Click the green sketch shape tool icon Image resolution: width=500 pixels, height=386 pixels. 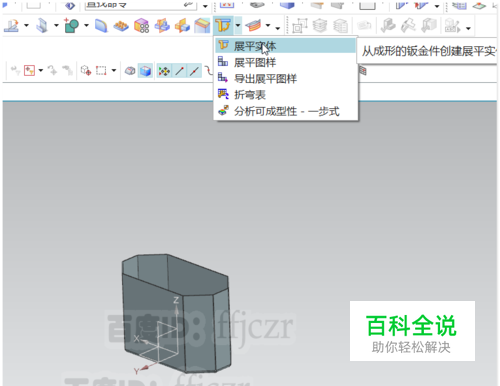pyautogui.click(x=71, y=25)
